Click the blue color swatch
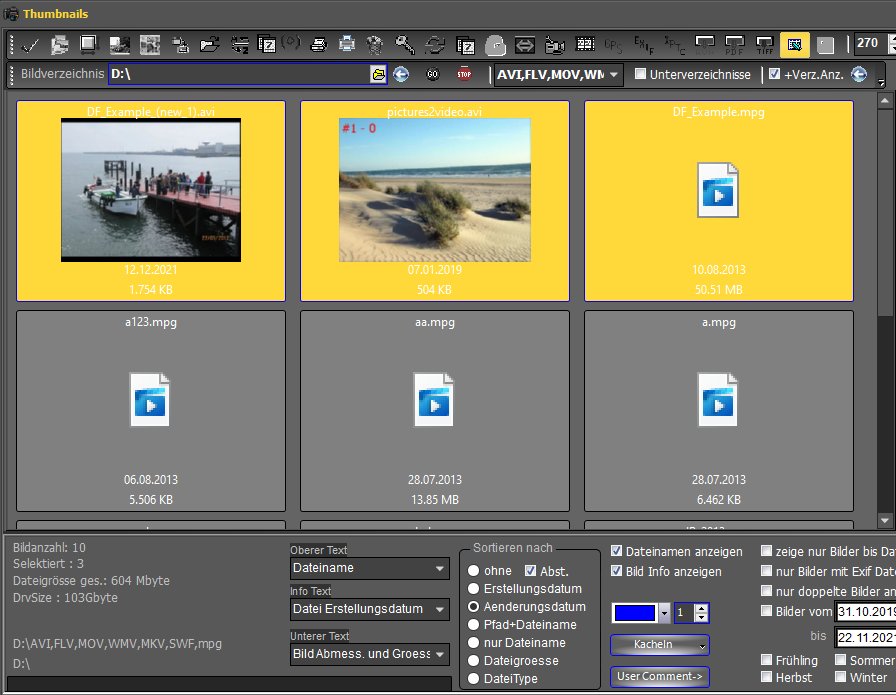The image size is (896, 695). pos(634,613)
